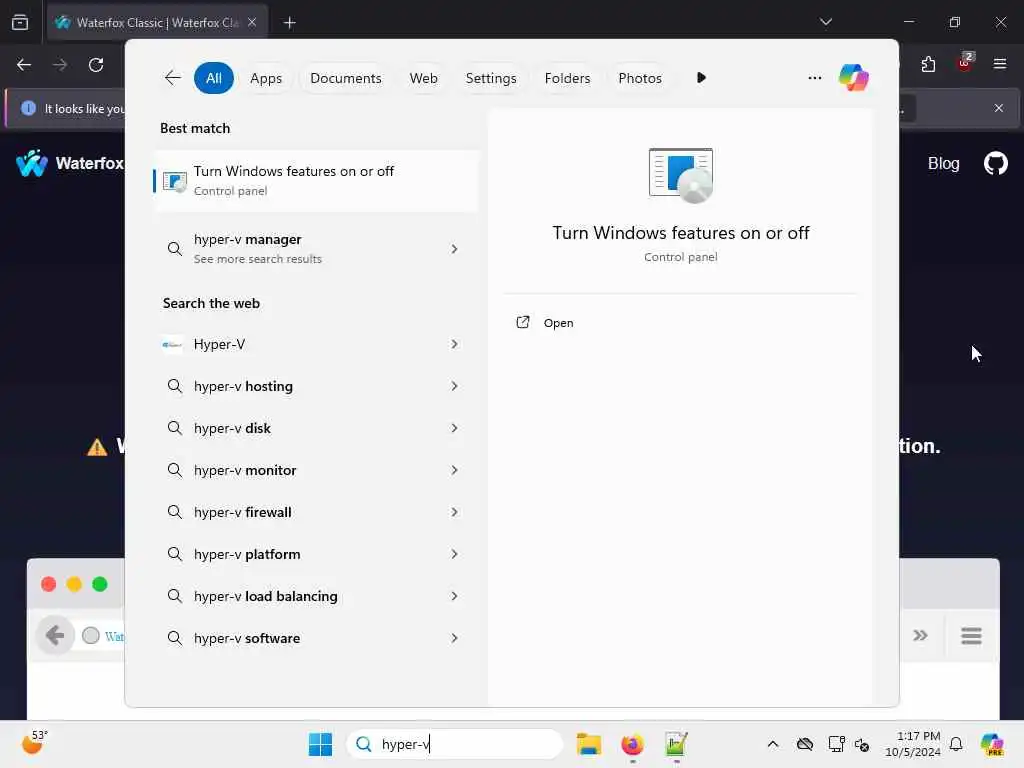Viewport: 1024px width, 768px height.
Task: Open Firefox from the taskbar
Action: coord(632,744)
